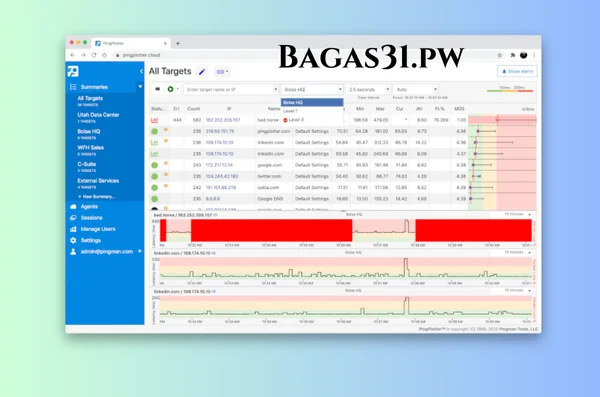Image resolution: width=600 pixels, height=397 pixels.
Task: Select Boise HQ in the open dropdown list
Action: [x=312, y=102]
